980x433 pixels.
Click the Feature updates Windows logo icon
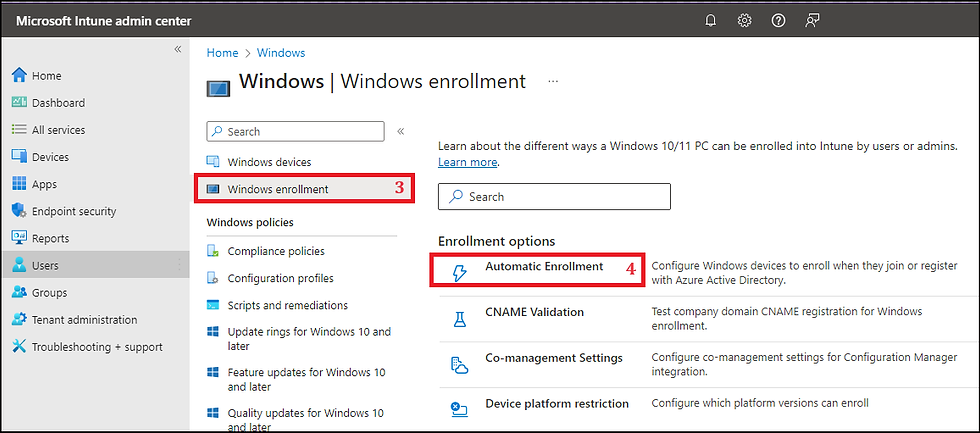pos(213,372)
